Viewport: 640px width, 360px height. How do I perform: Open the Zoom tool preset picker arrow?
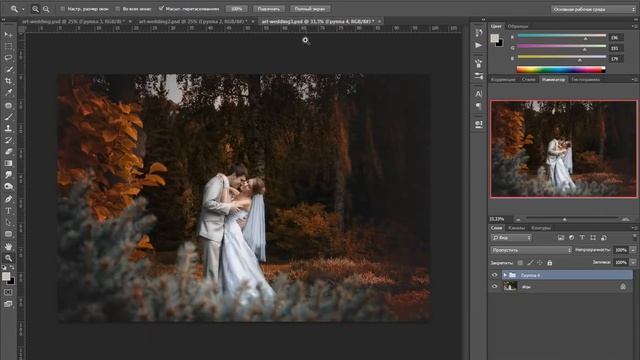pos(23,9)
